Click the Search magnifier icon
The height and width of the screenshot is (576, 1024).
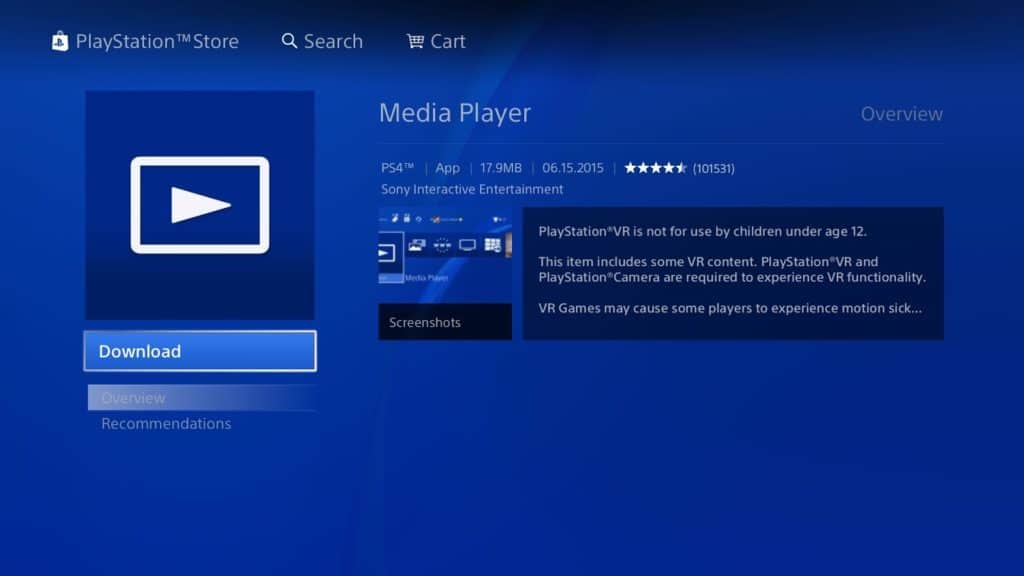point(289,41)
